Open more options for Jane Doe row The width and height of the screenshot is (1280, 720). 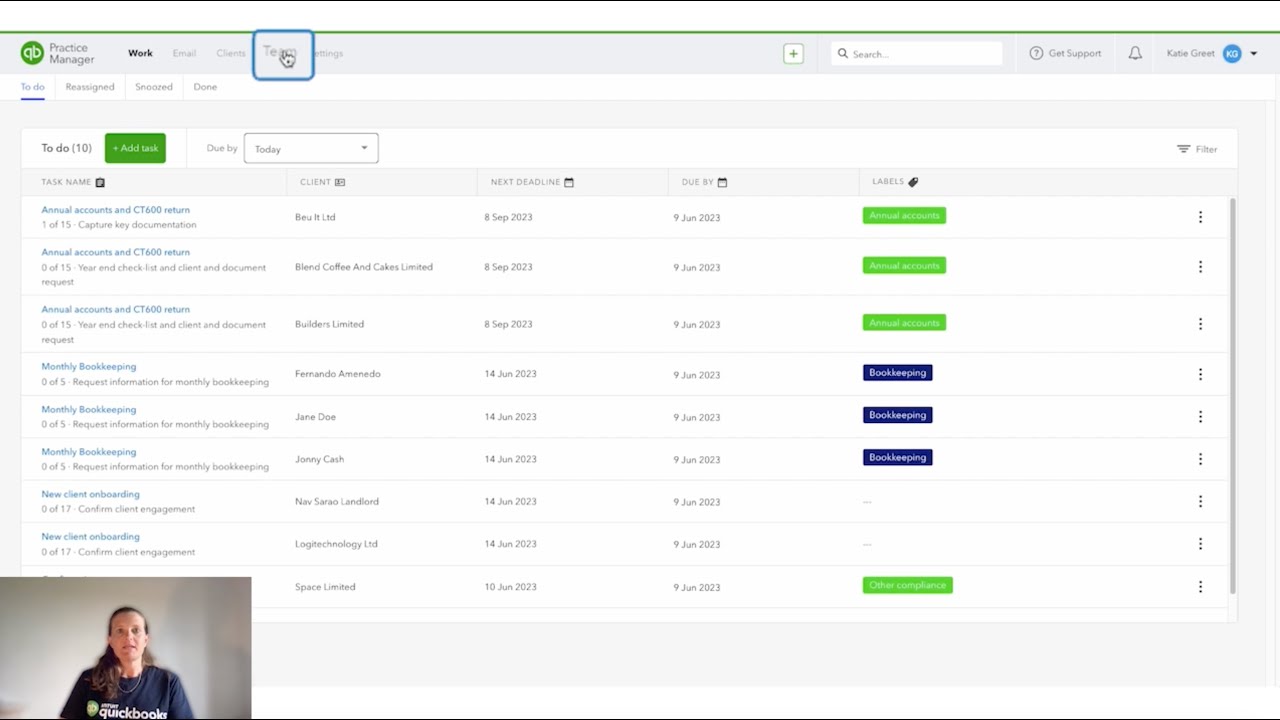[x=1200, y=417]
